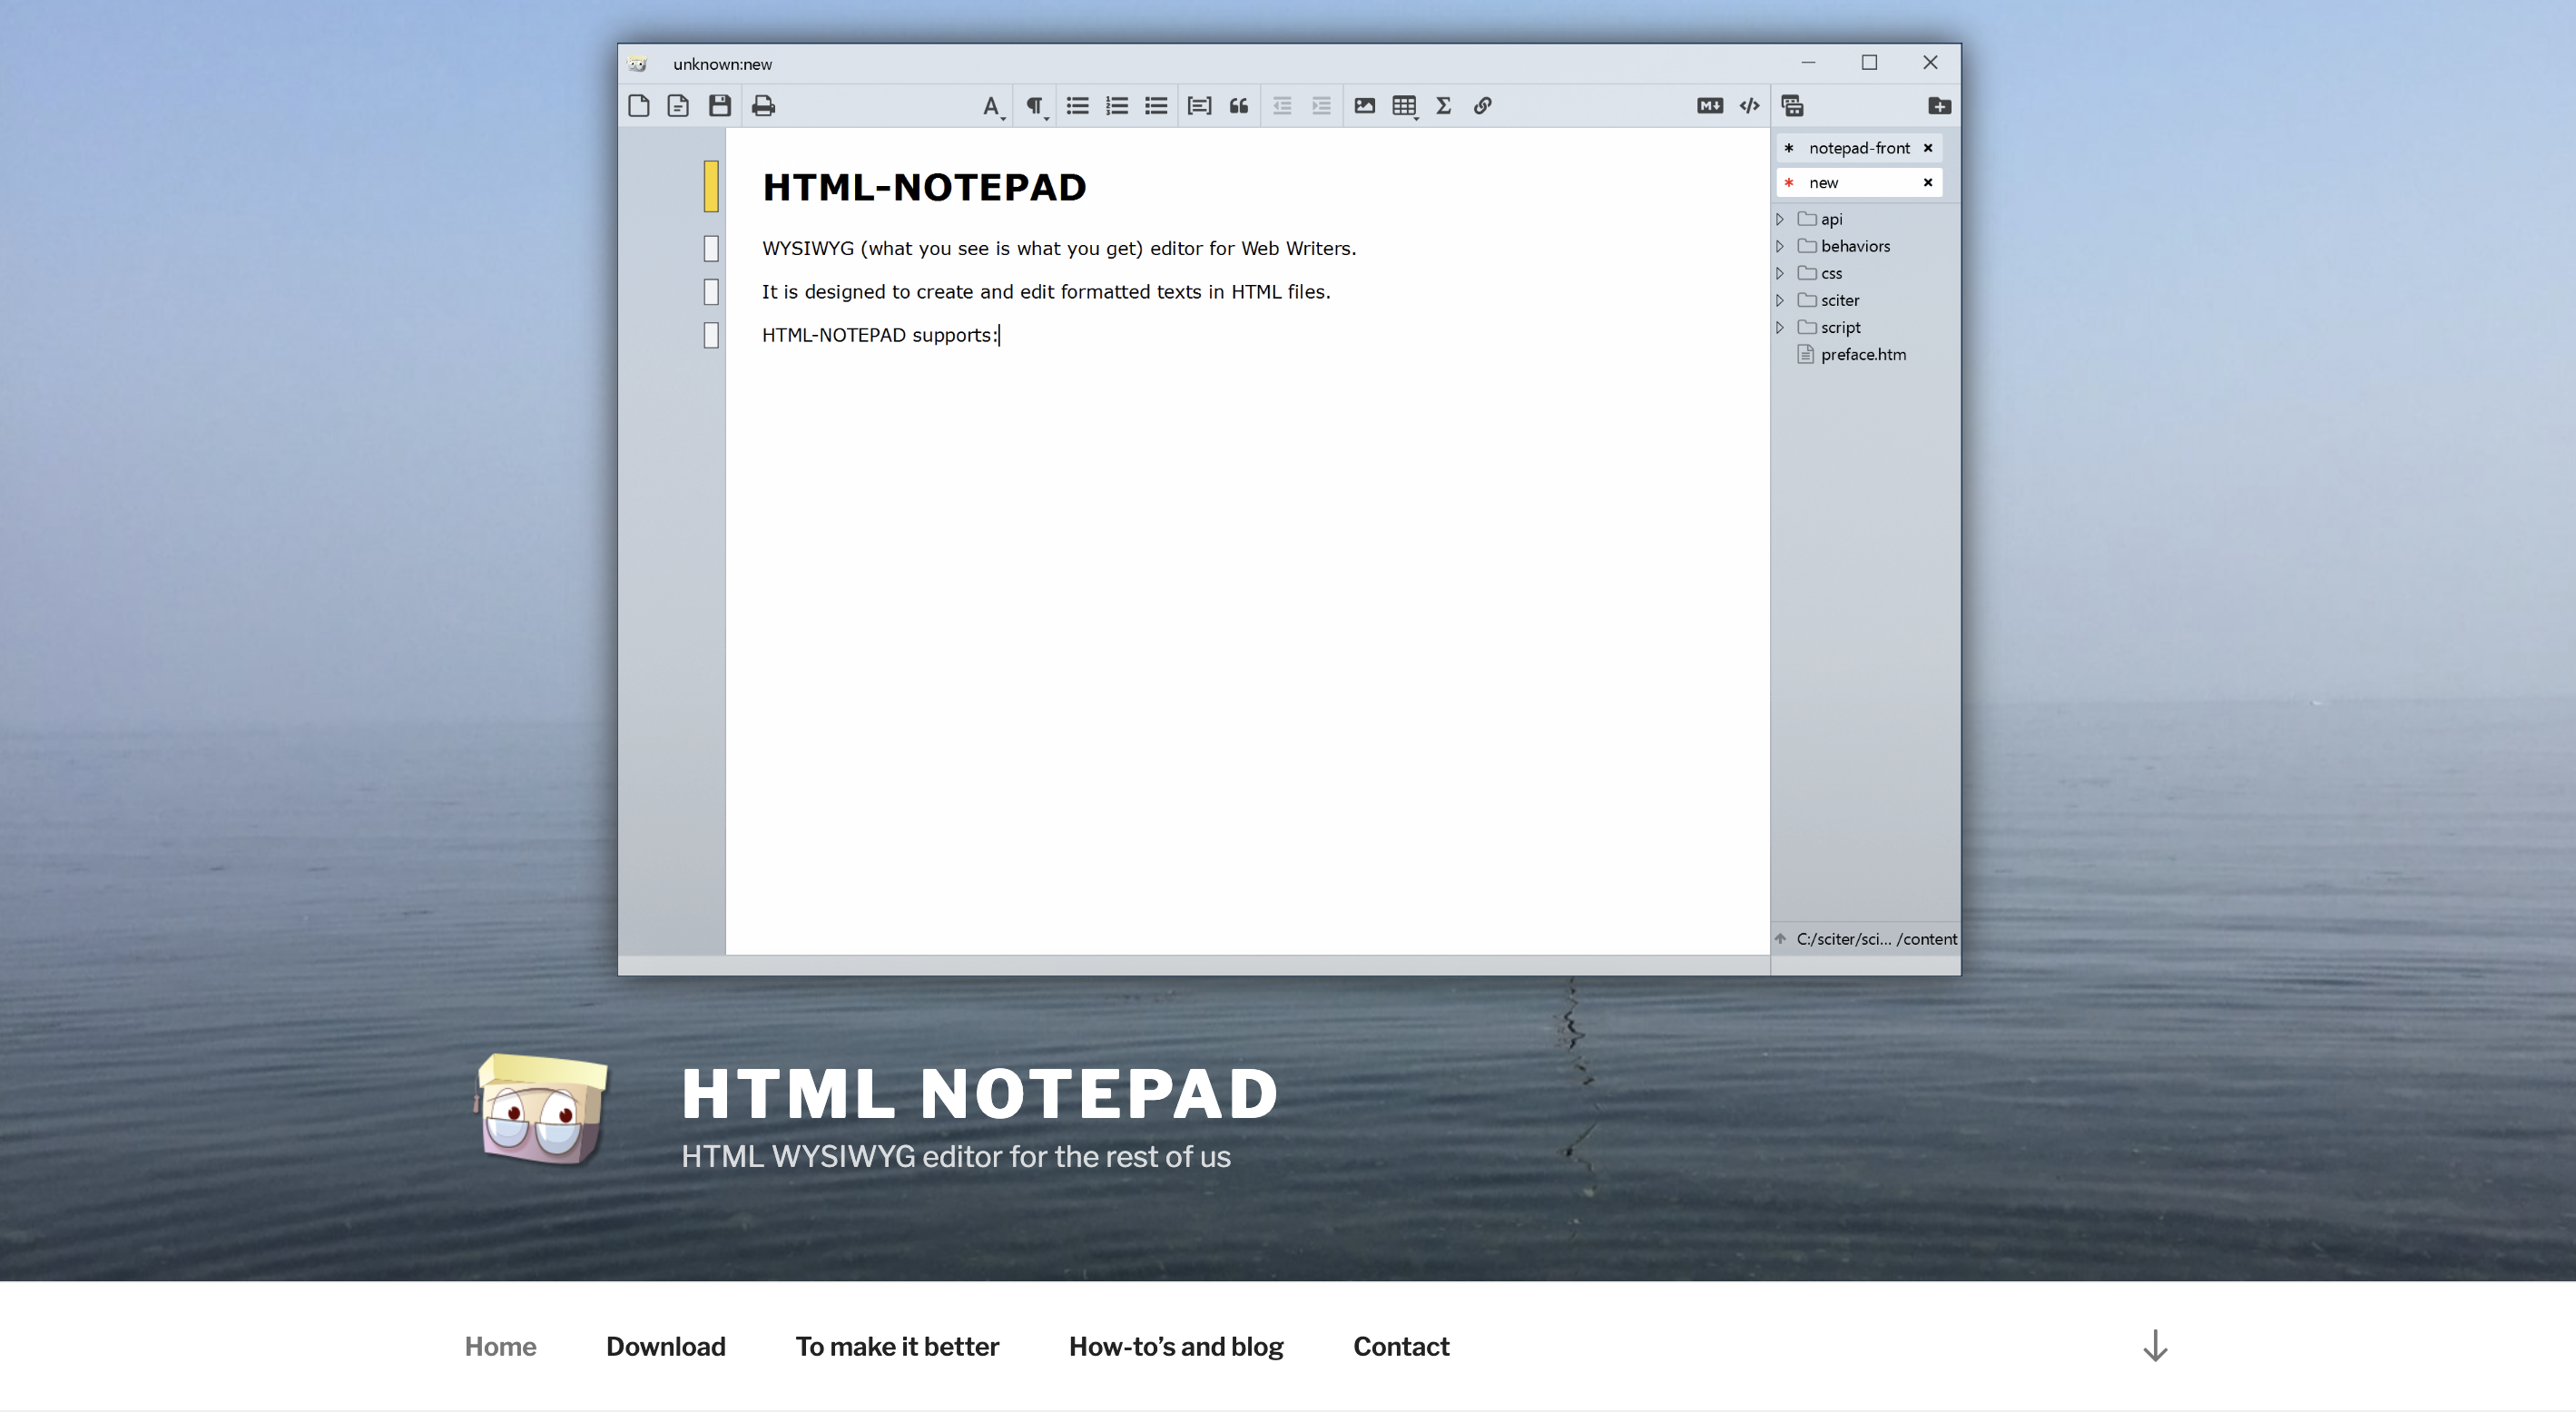The width and height of the screenshot is (2576, 1412).
Task: Click the yellow block marker beside heading
Action: tap(711, 187)
